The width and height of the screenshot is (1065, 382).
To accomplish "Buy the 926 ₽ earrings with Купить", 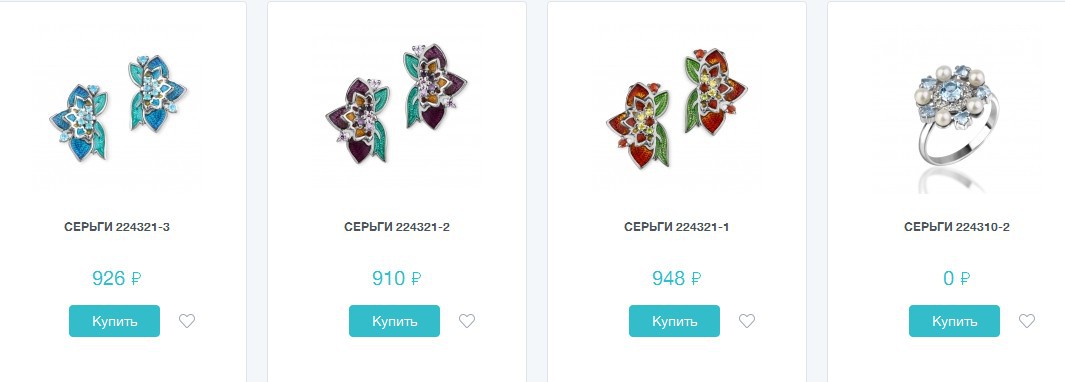I will (x=114, y=321).
